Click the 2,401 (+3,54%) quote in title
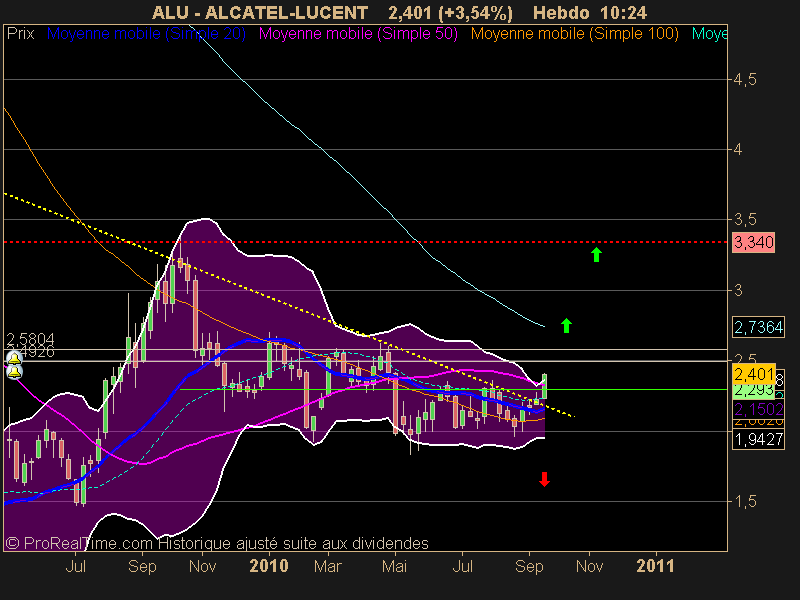This screenshot has height=600, width=800. (451, 12)
